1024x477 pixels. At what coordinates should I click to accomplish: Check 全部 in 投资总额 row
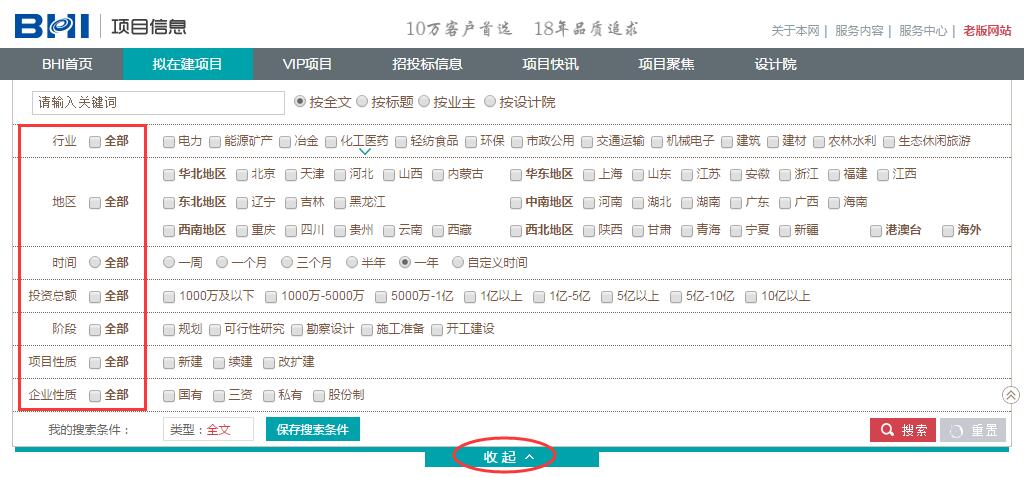pyautogui.click(x=95, y=296)
